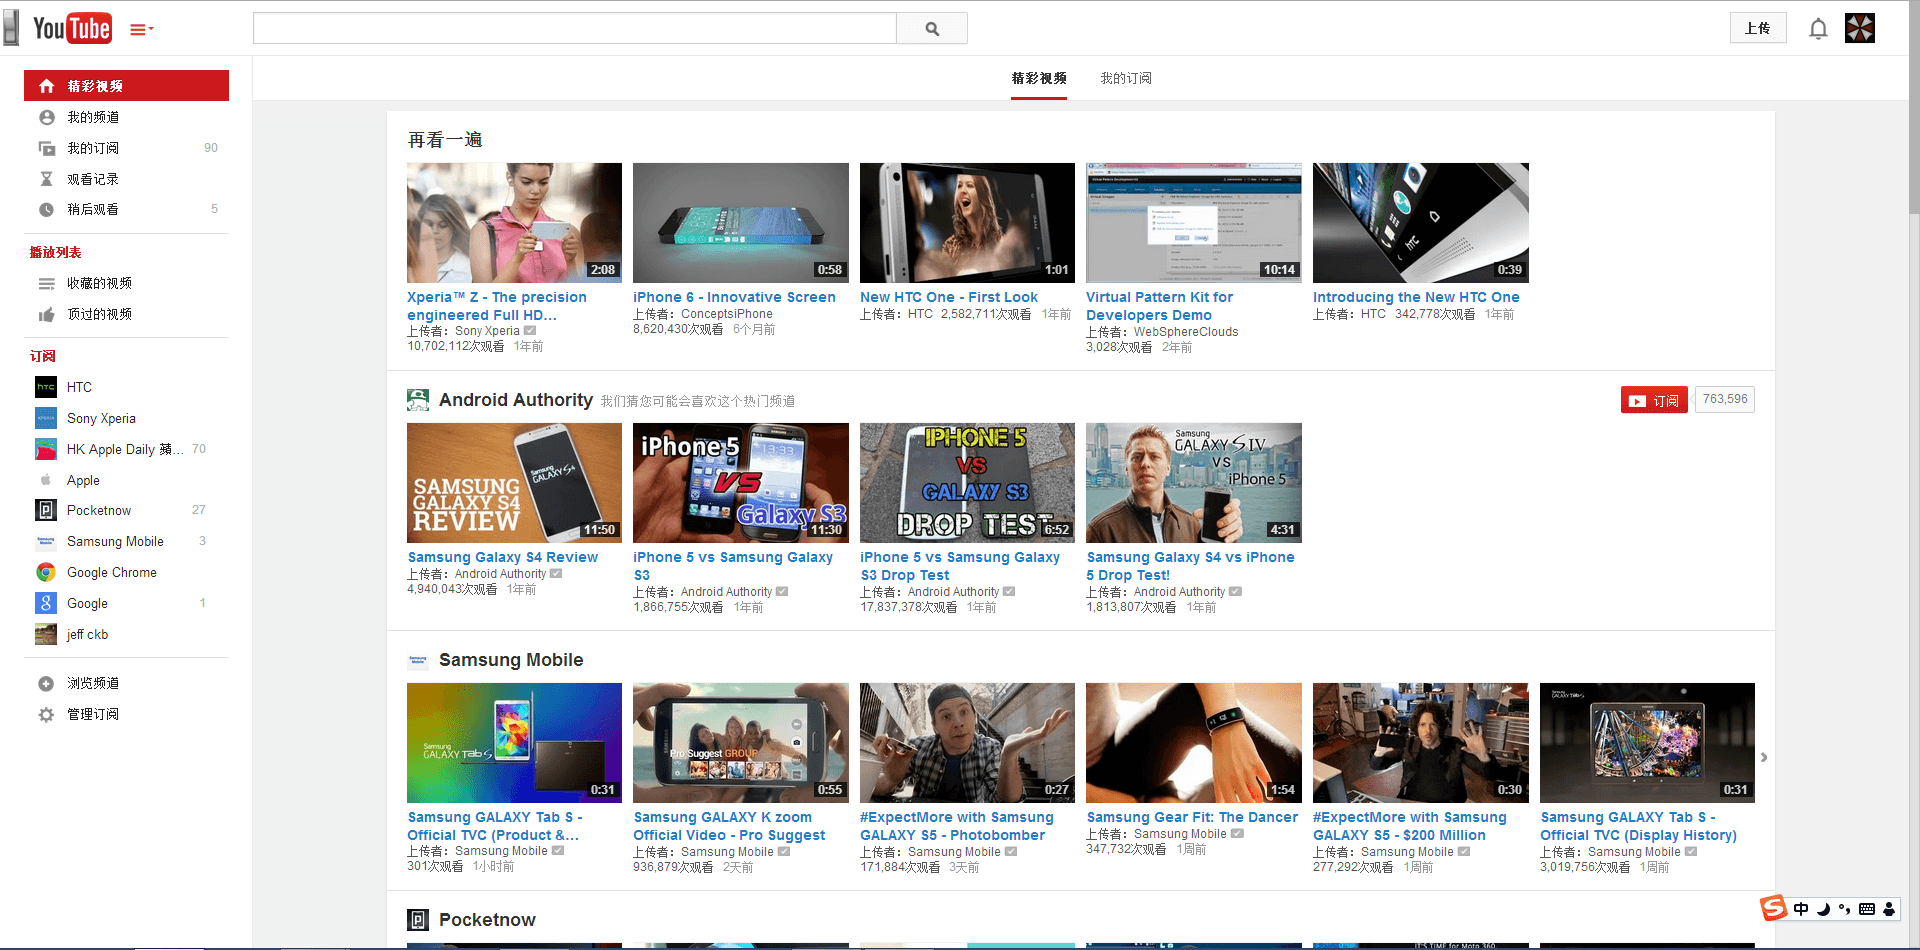Toggle Chinese 中 input mode
Image resolution: width=1920 pixels, height=950 pixels.
pos(1801,909)
